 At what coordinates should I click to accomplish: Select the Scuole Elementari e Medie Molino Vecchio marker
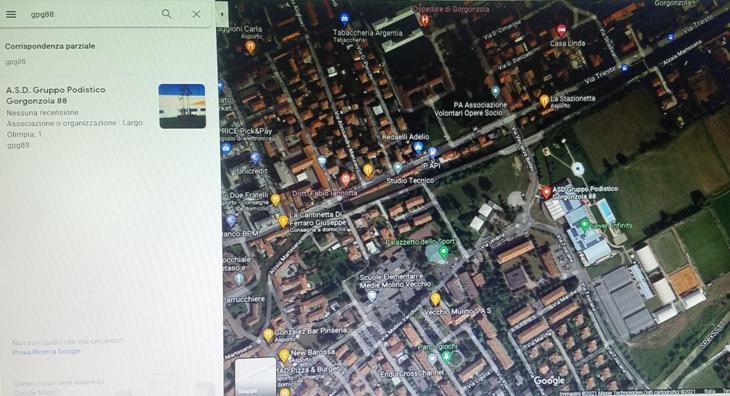(372, 295)
